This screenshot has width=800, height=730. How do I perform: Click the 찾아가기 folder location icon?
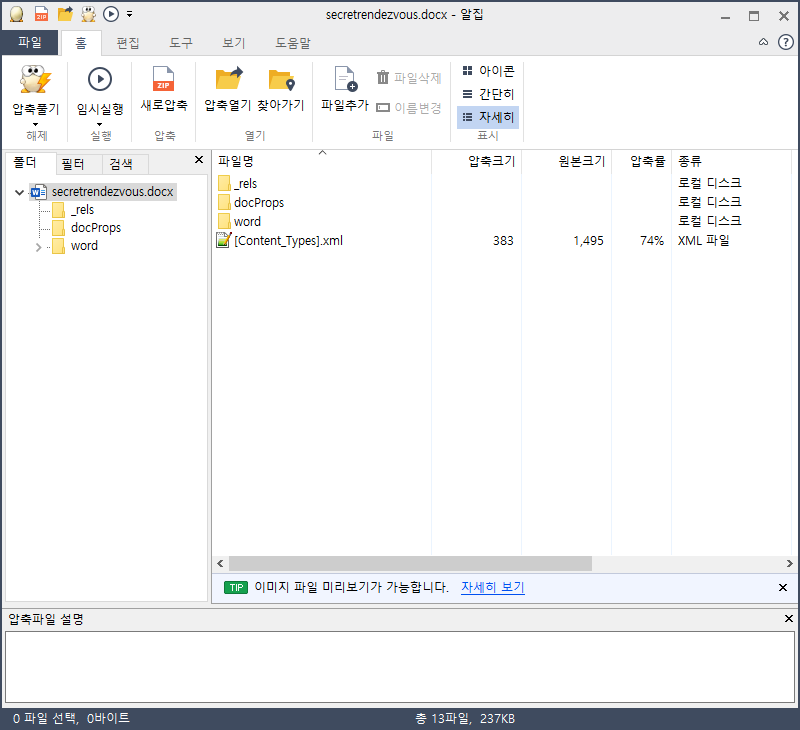tap(281, 80)
